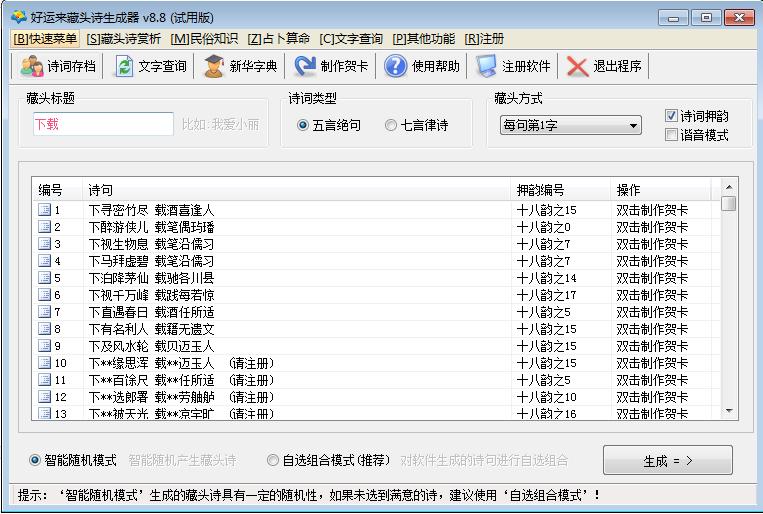Image resolution: width=763 pixels, height=514 pixels.
Task: Expand the 每句第1字 dropdown
Action: (x=634, y=126)
